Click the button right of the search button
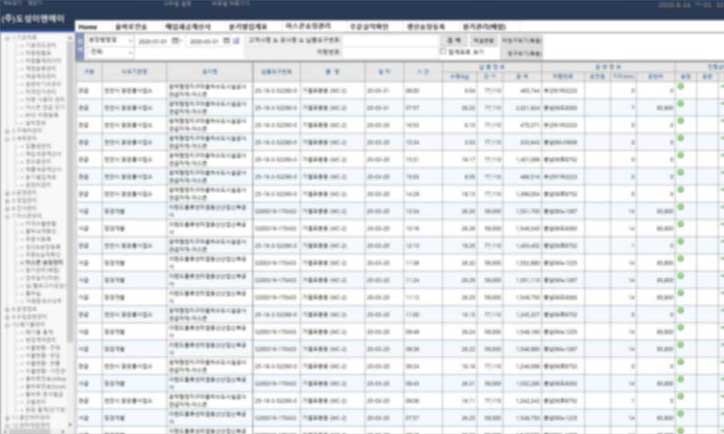Viewport: 724px width, 434px height. (487, 40)
